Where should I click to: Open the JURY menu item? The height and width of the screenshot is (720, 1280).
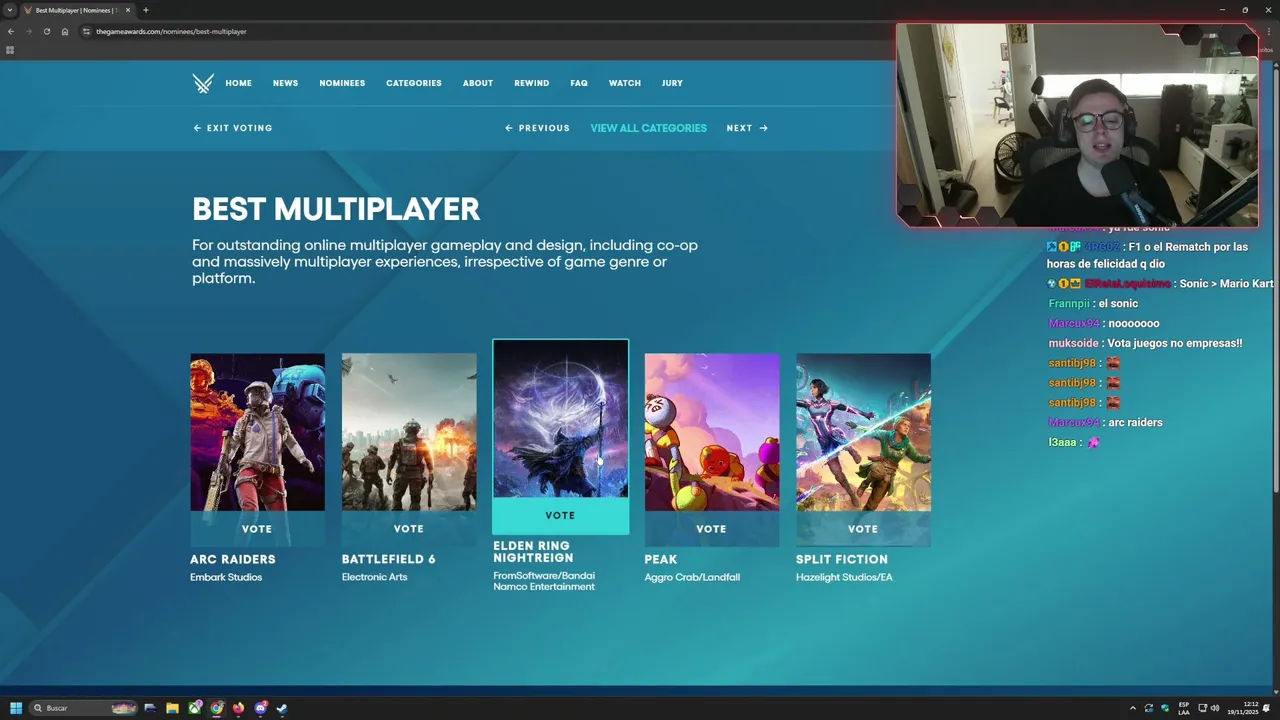(672, 83)
